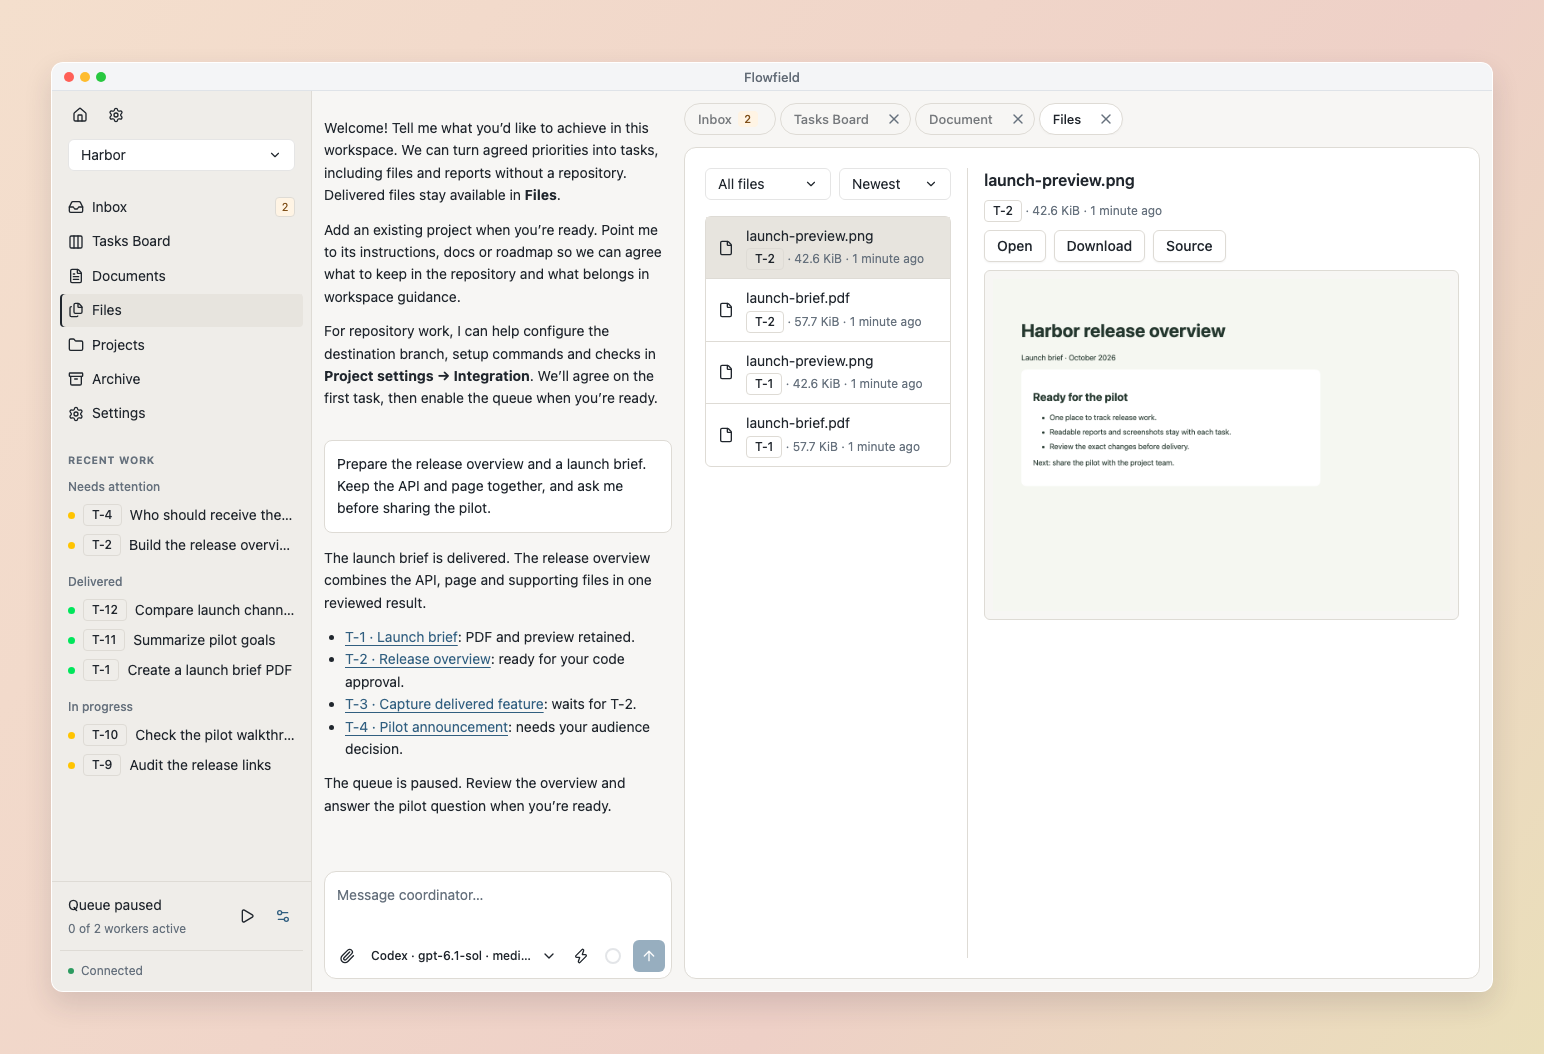Screen dimensions: 1544x1054
Task: Open the T-2 · Release overview link
Action: (x=418, y=659)
